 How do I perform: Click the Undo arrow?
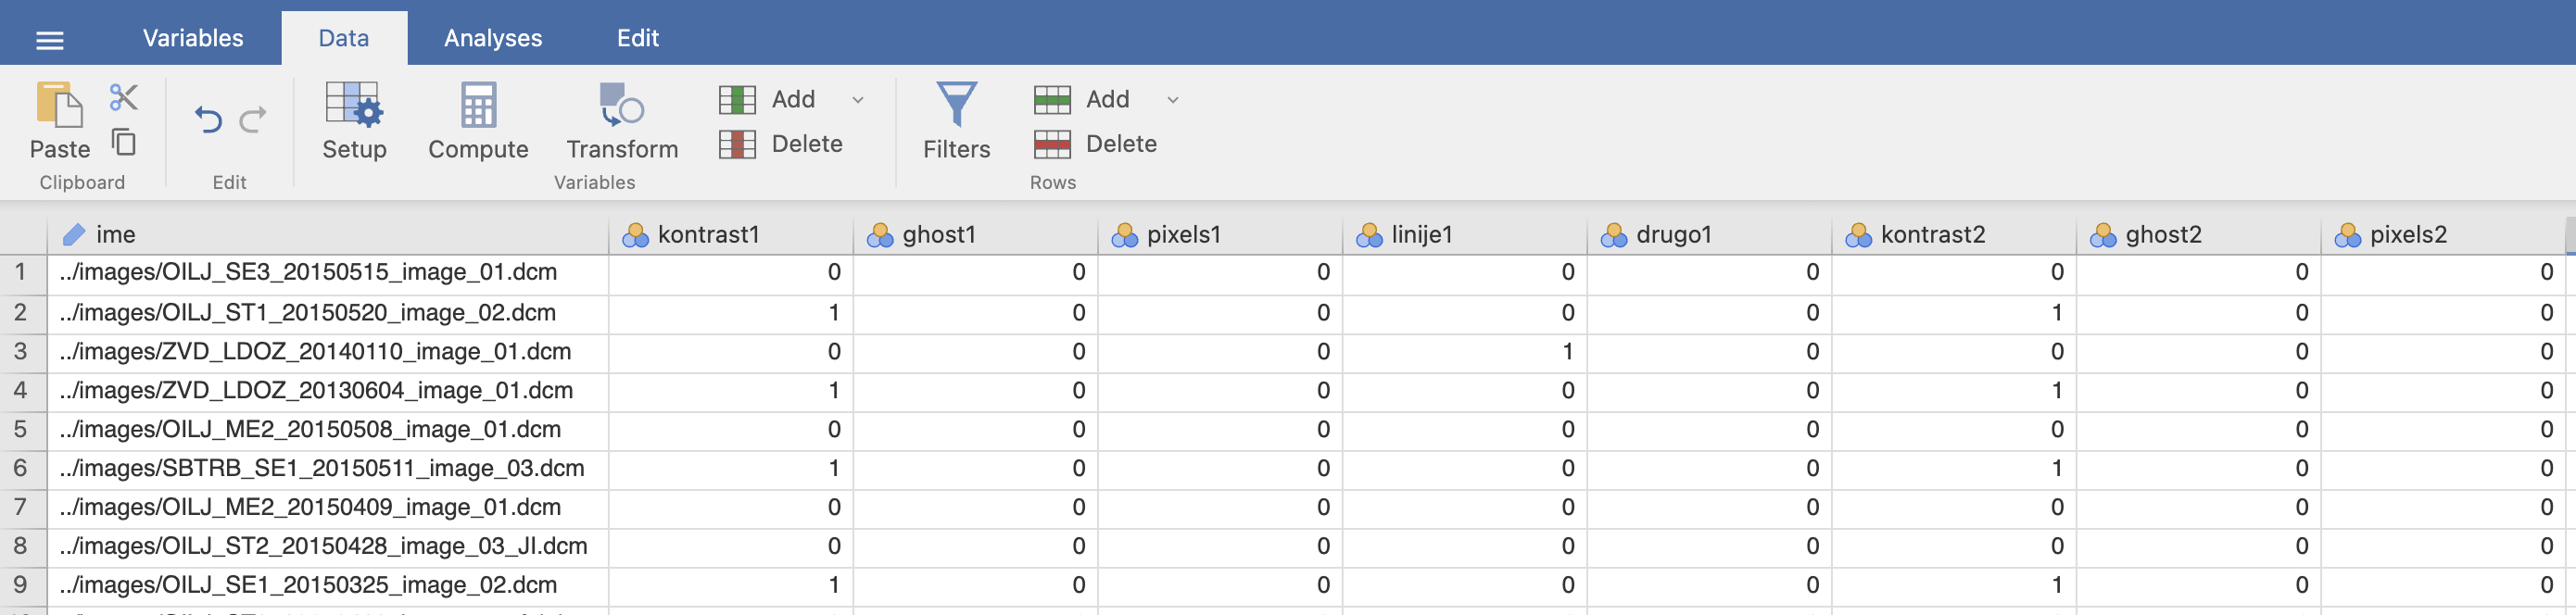point(207,120)
